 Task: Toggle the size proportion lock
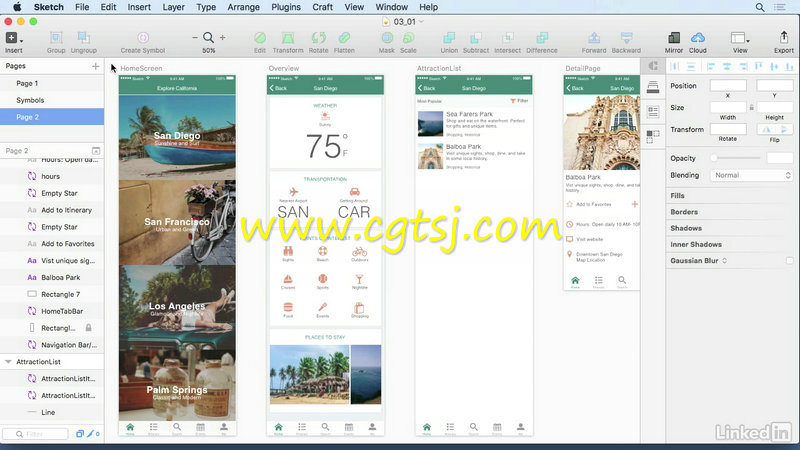click(751, 108)
